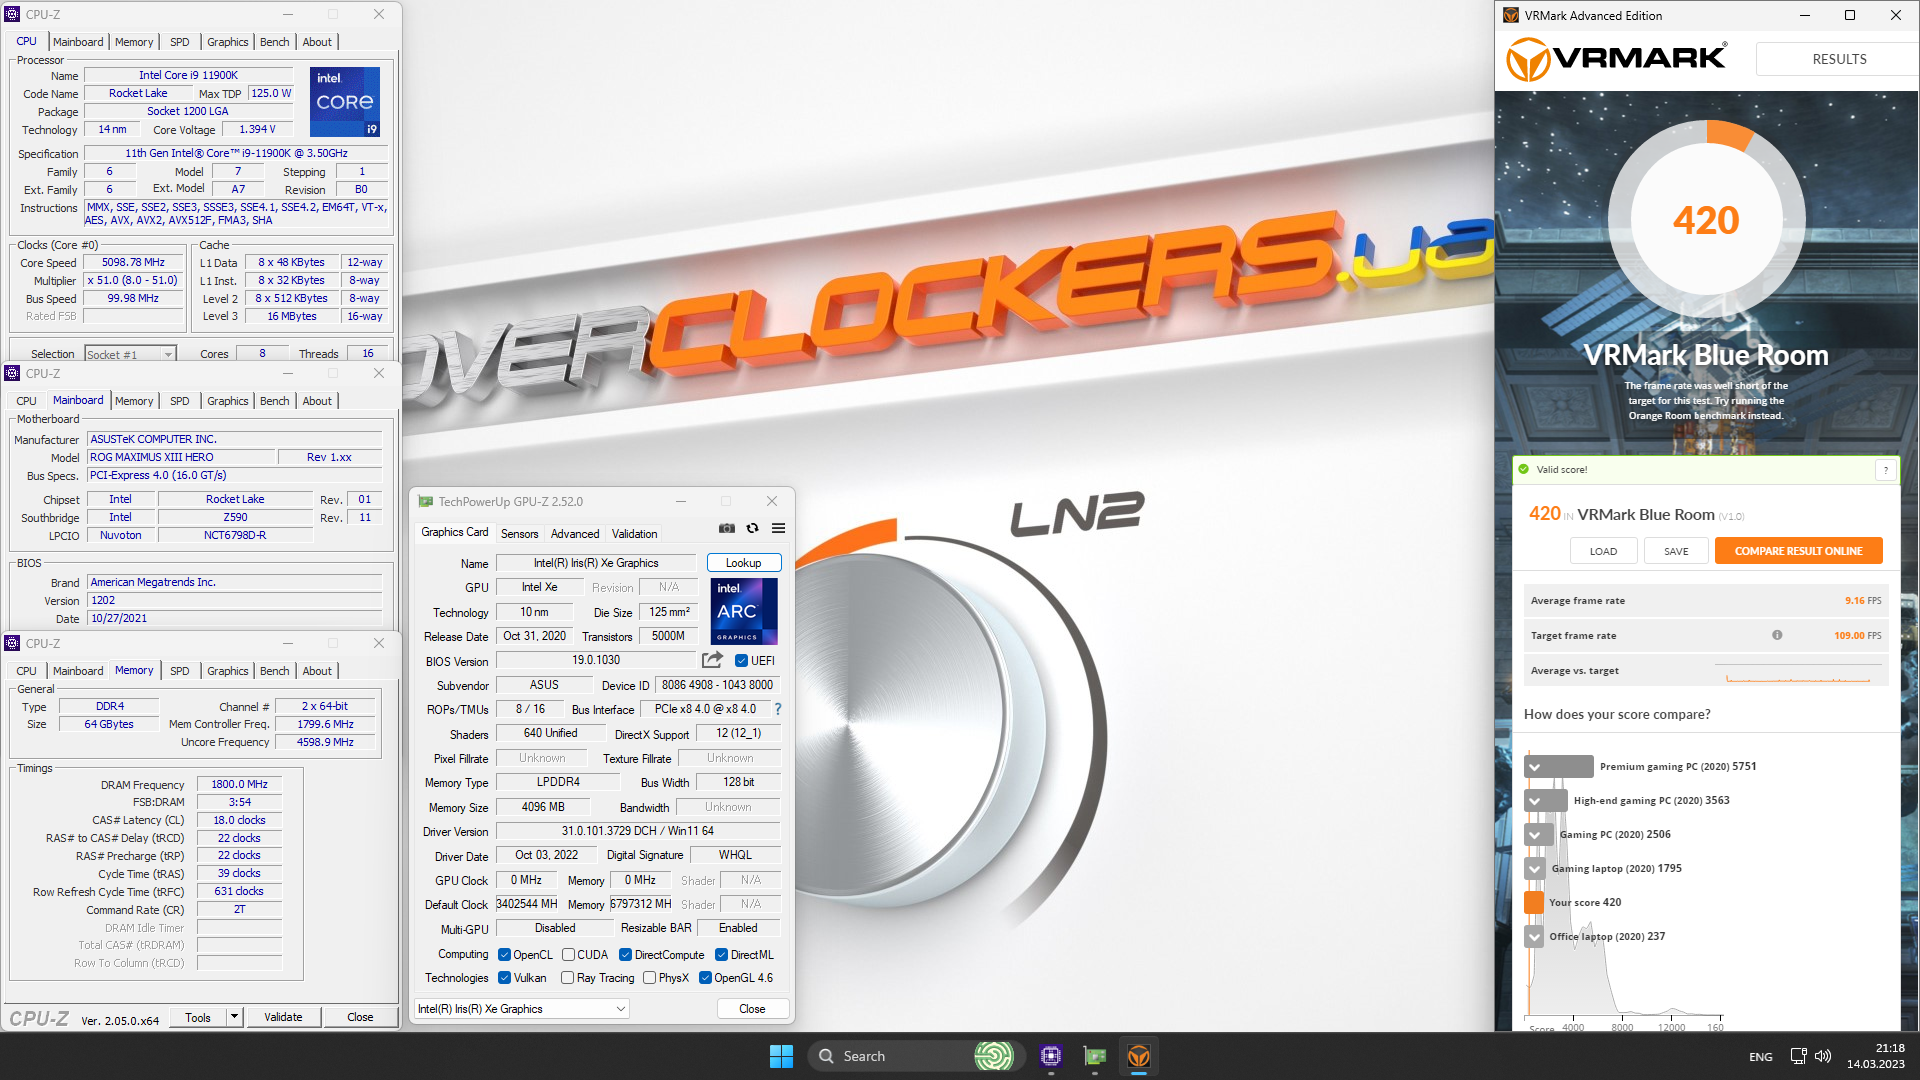Click the VRMark taskbar icon

1139,1056
